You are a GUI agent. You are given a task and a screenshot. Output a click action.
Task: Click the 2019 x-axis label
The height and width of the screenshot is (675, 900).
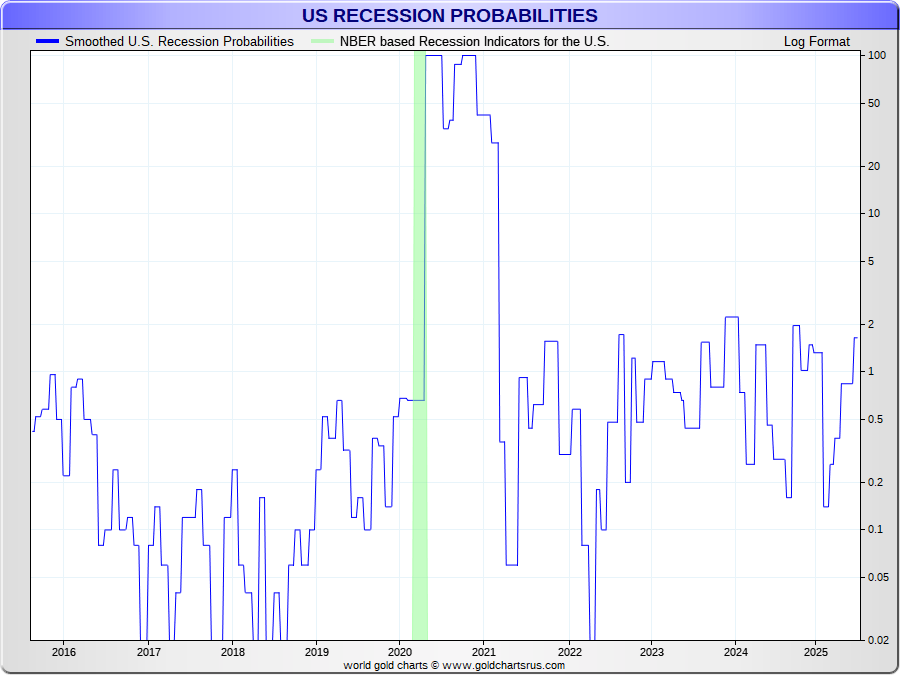316,652
